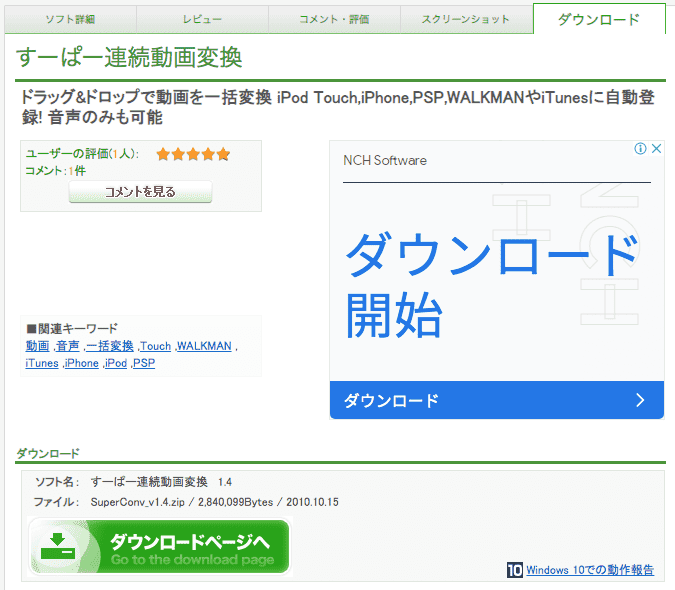Go to the スクリーンショット tab
675x590 pixels.
point(466,19)
